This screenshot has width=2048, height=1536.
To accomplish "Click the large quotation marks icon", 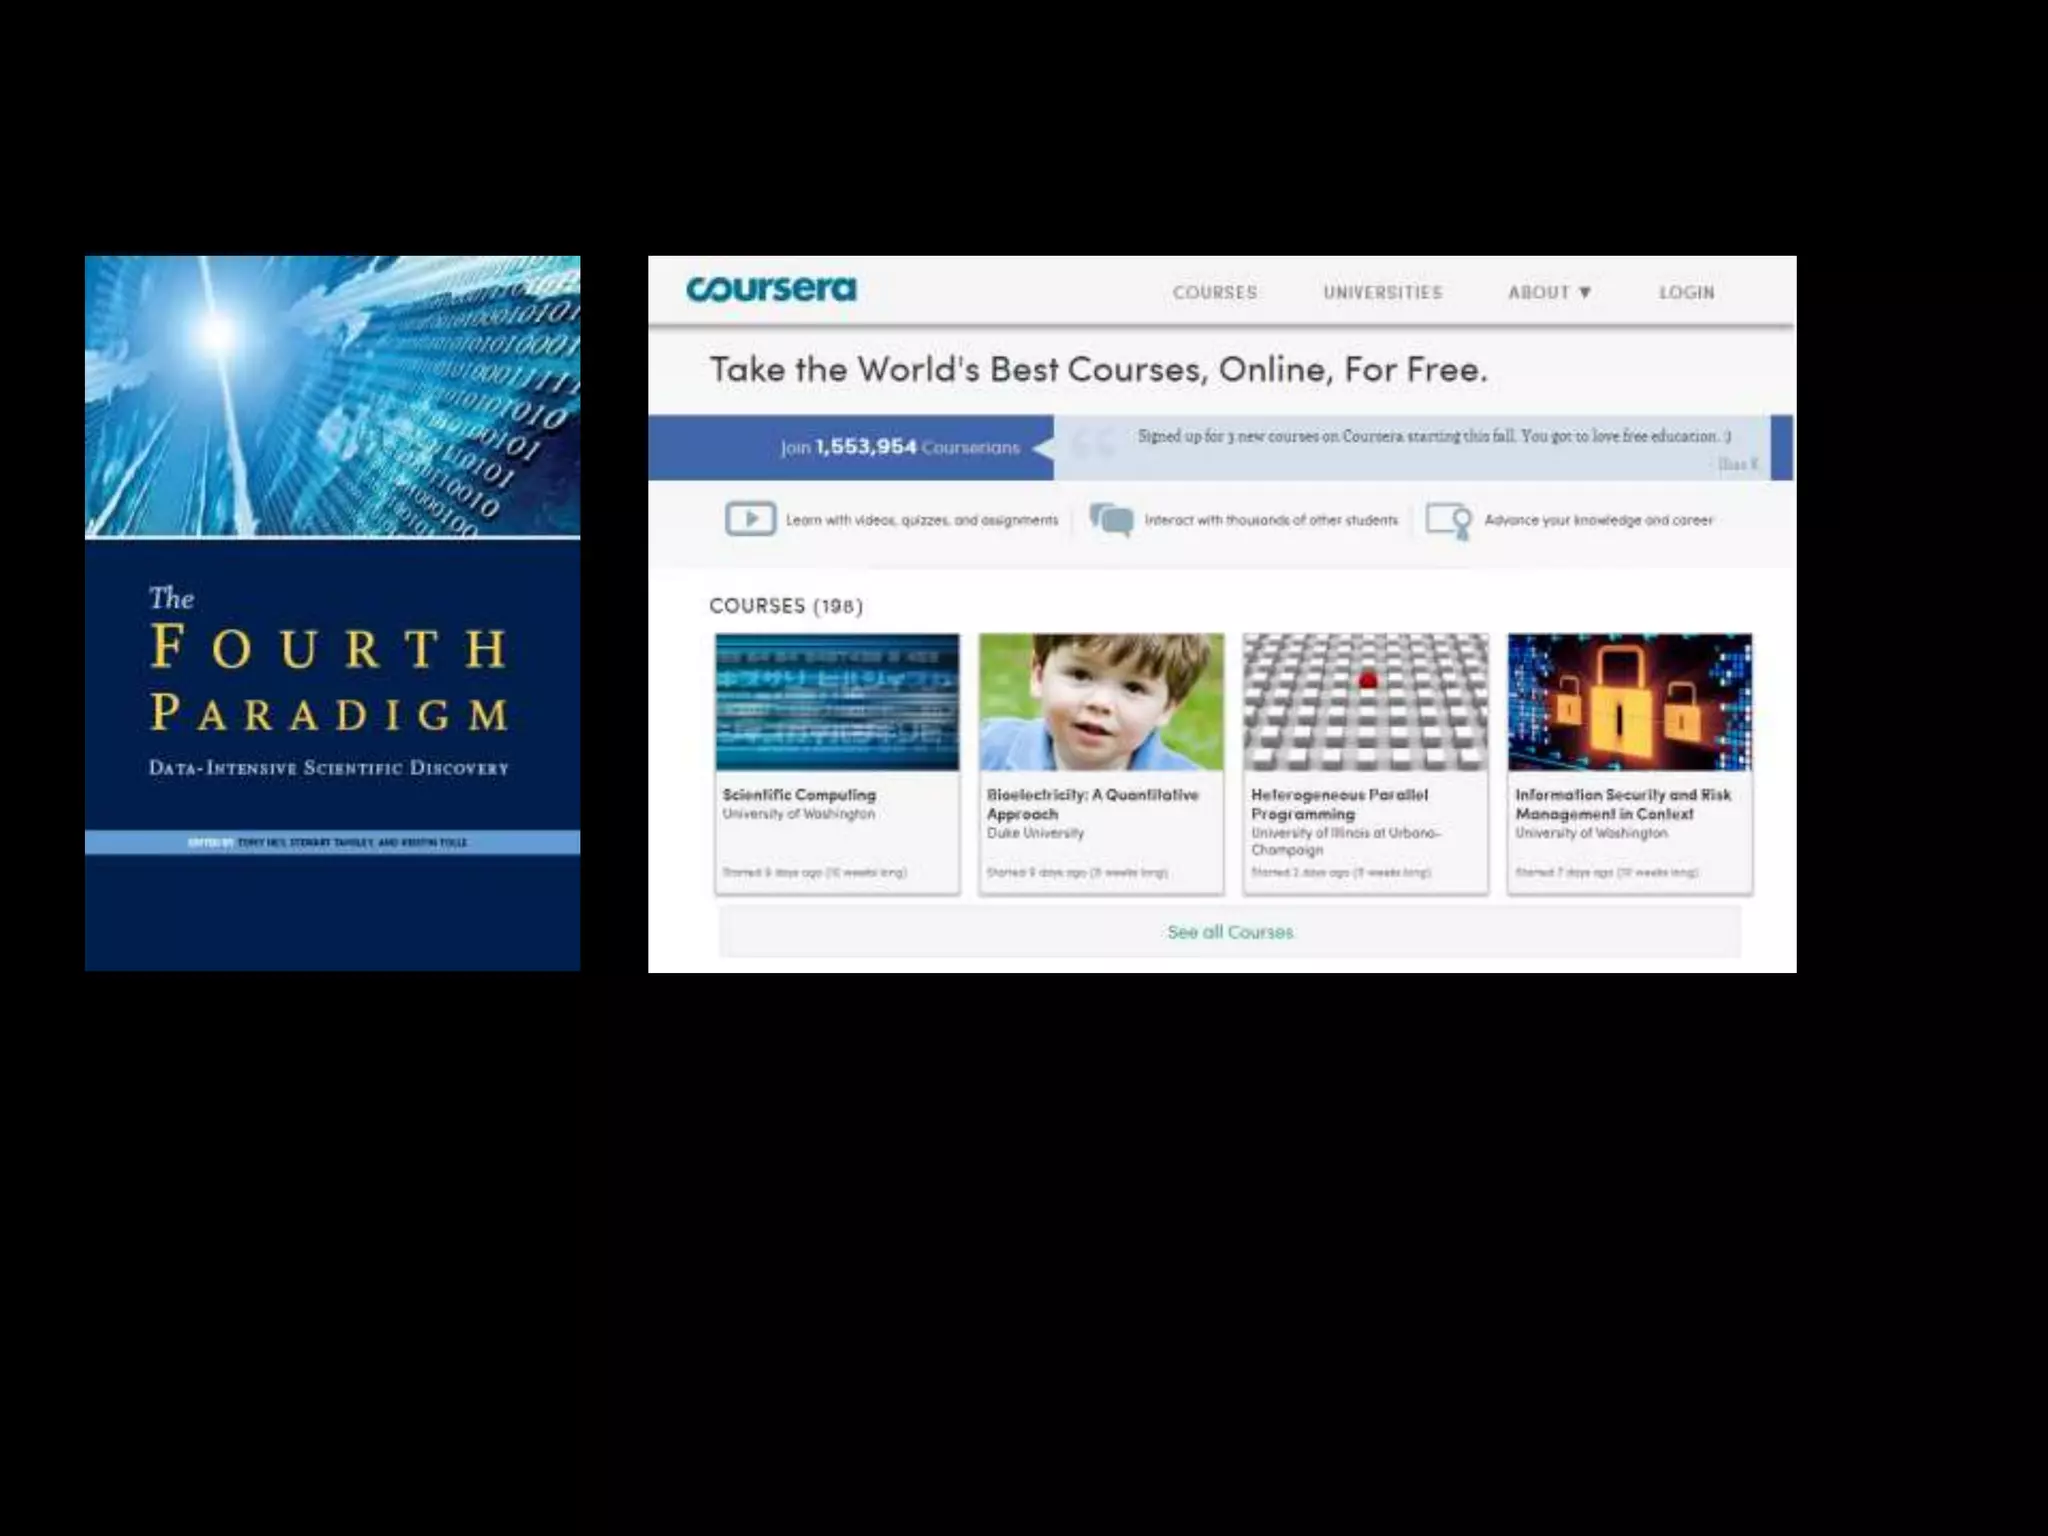I will 1093,444.
